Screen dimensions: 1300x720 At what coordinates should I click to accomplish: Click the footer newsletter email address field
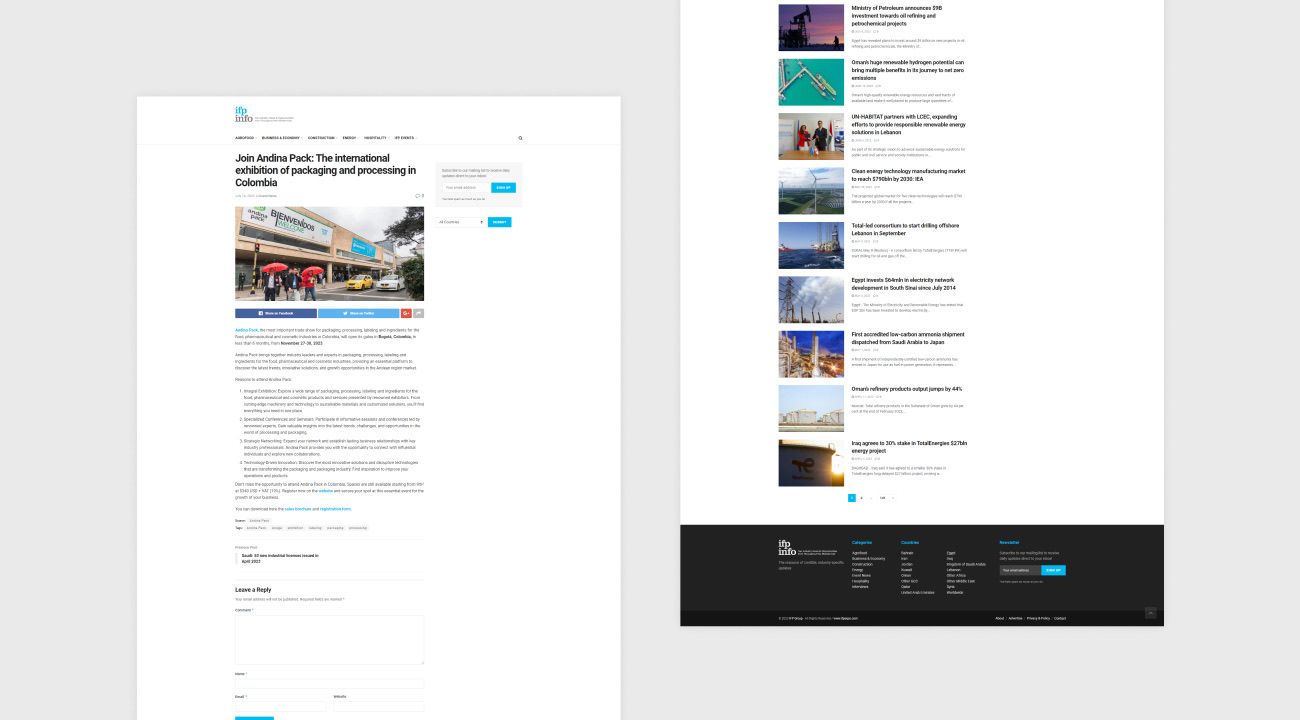(1020, 570)
